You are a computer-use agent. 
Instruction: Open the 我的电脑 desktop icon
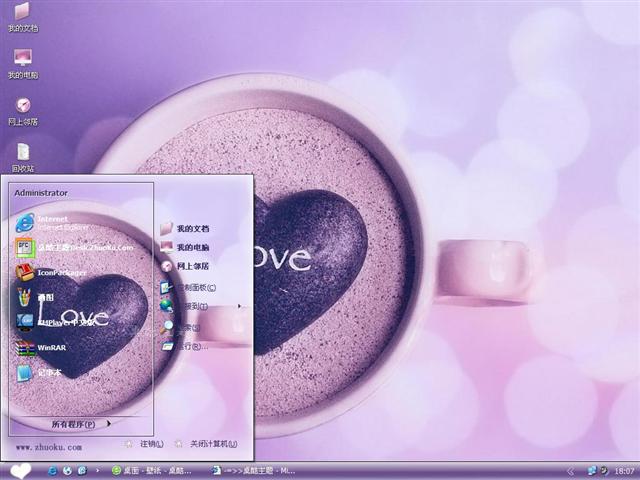coord(23,64)
